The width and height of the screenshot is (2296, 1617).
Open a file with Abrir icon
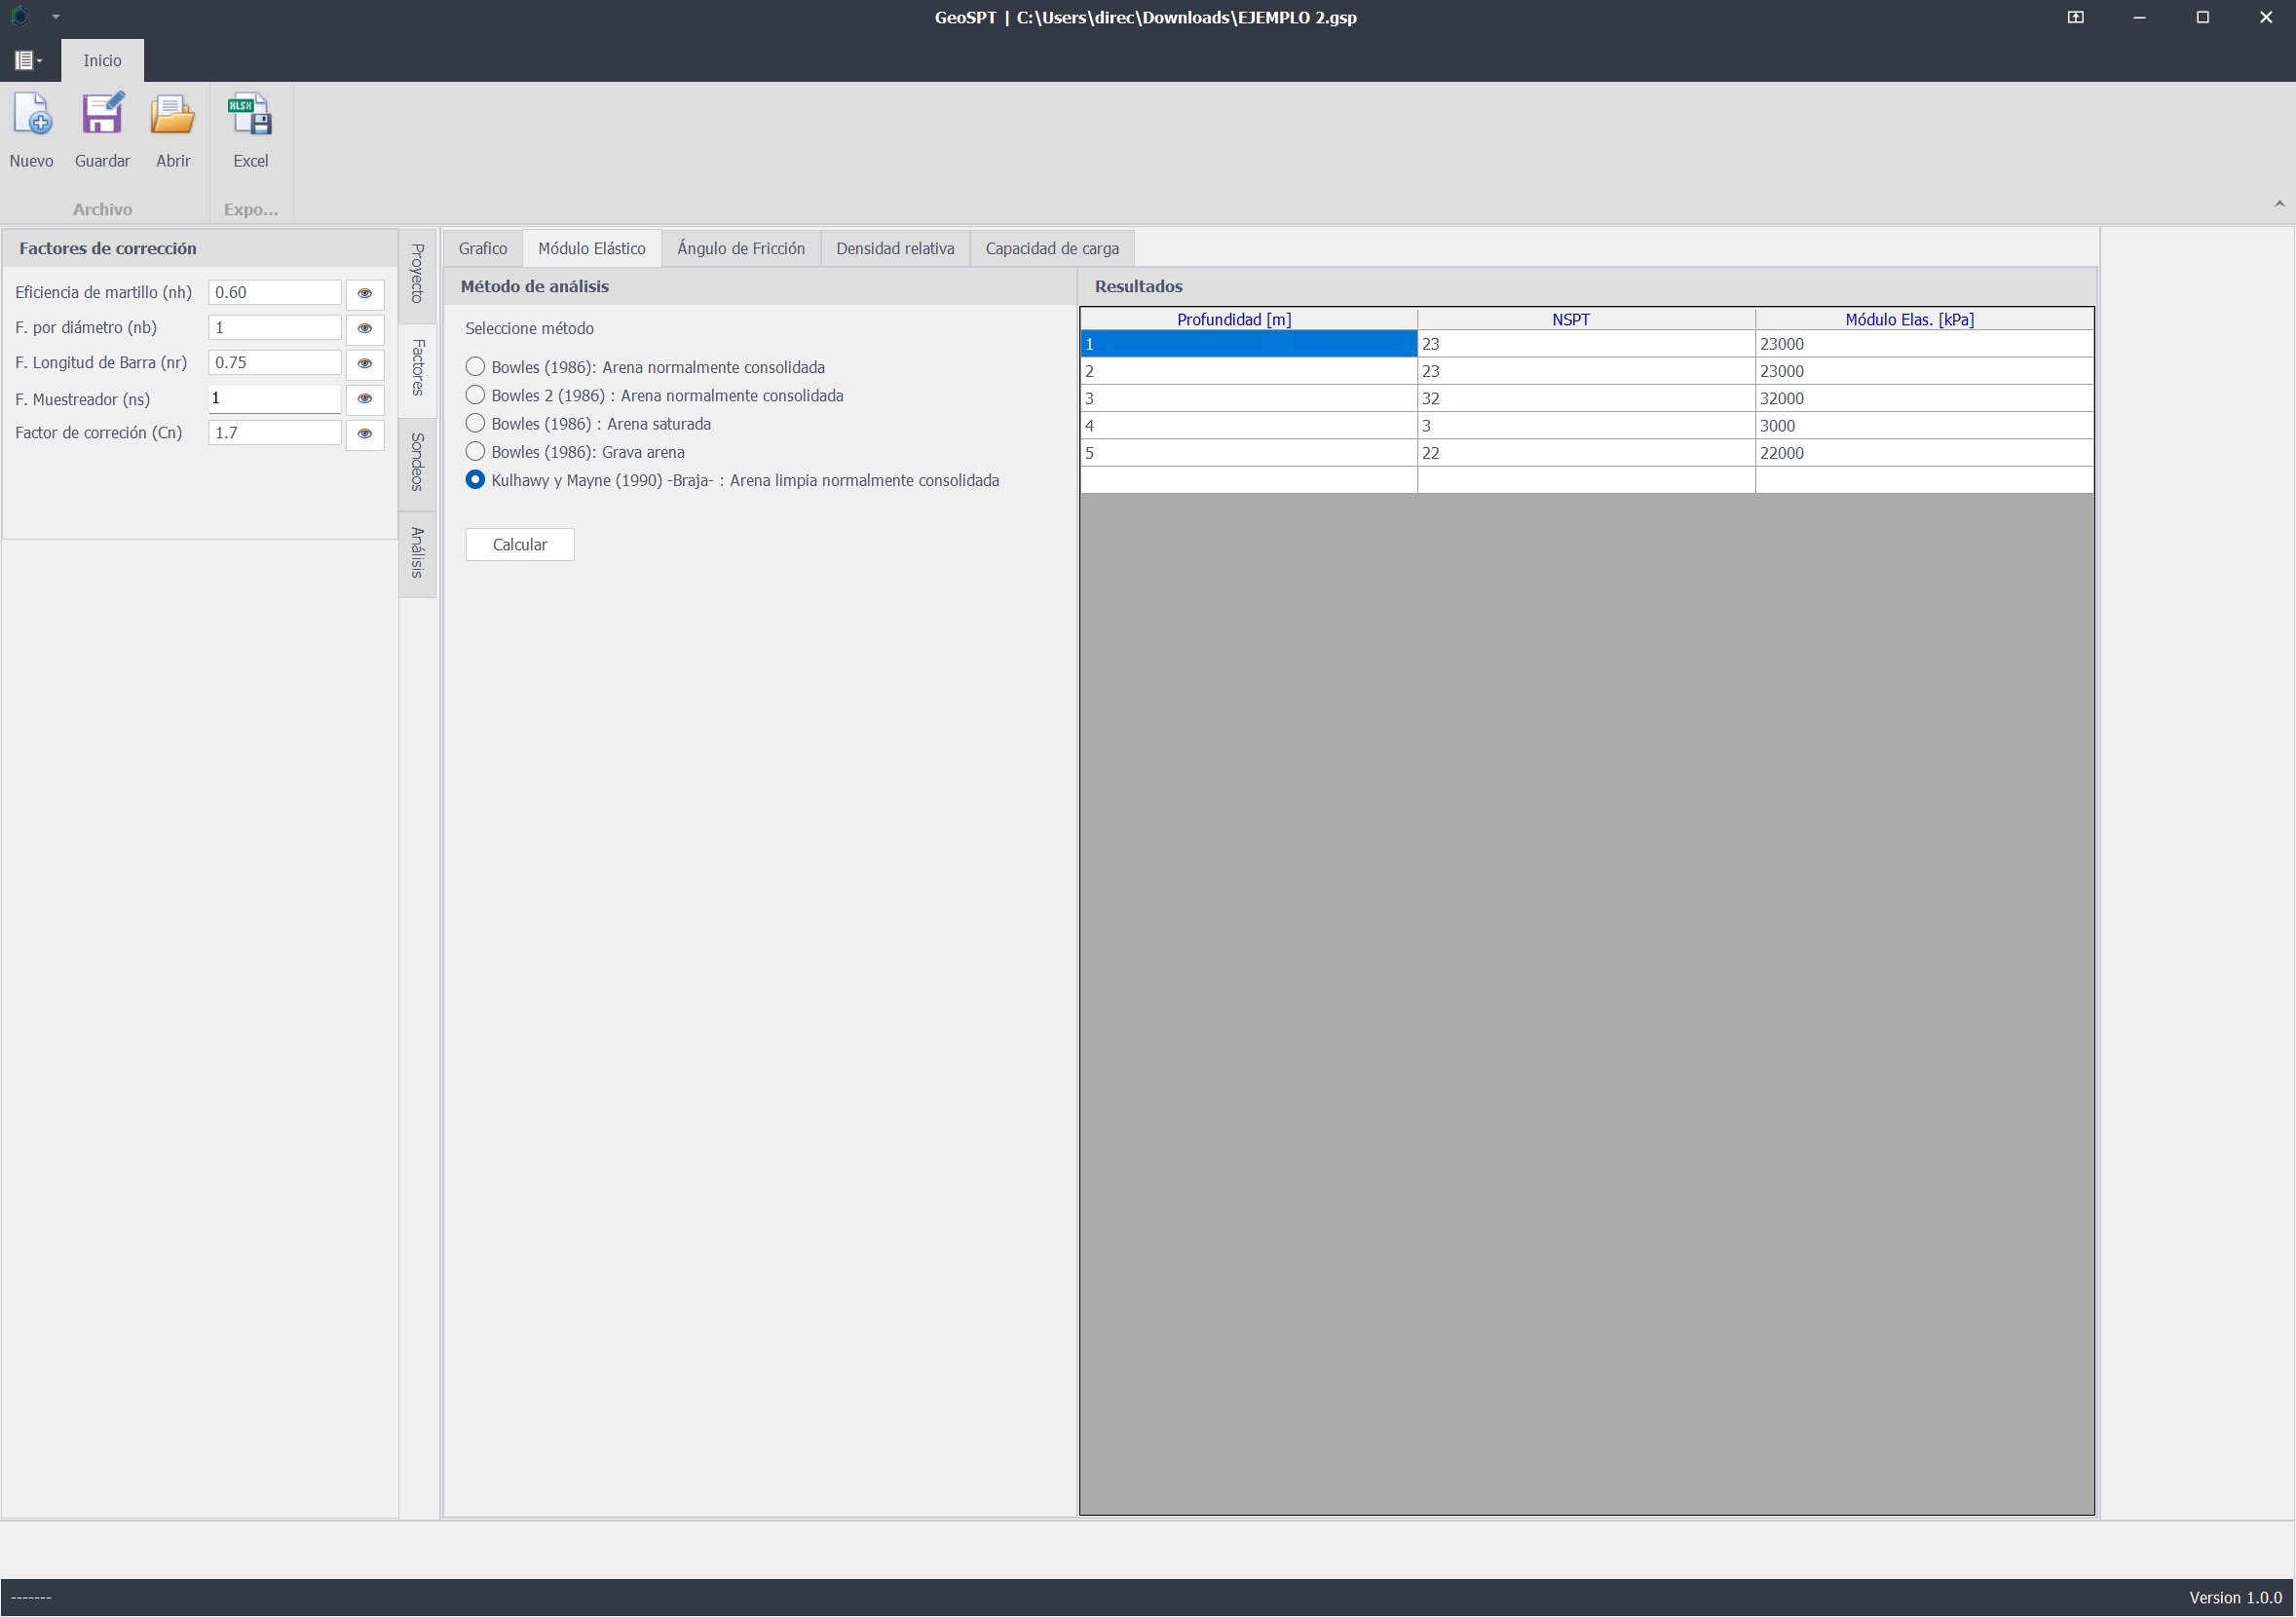[173, 116]
